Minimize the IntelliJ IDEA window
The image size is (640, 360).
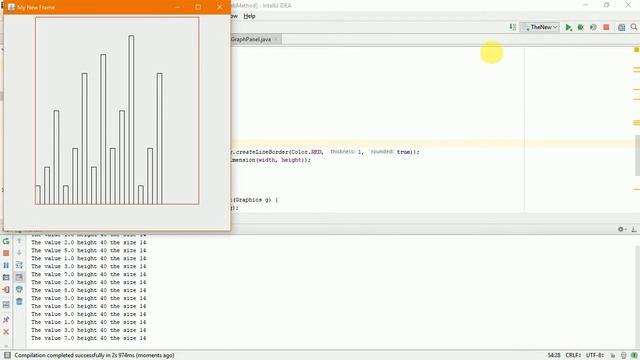(x=586, y=5)
